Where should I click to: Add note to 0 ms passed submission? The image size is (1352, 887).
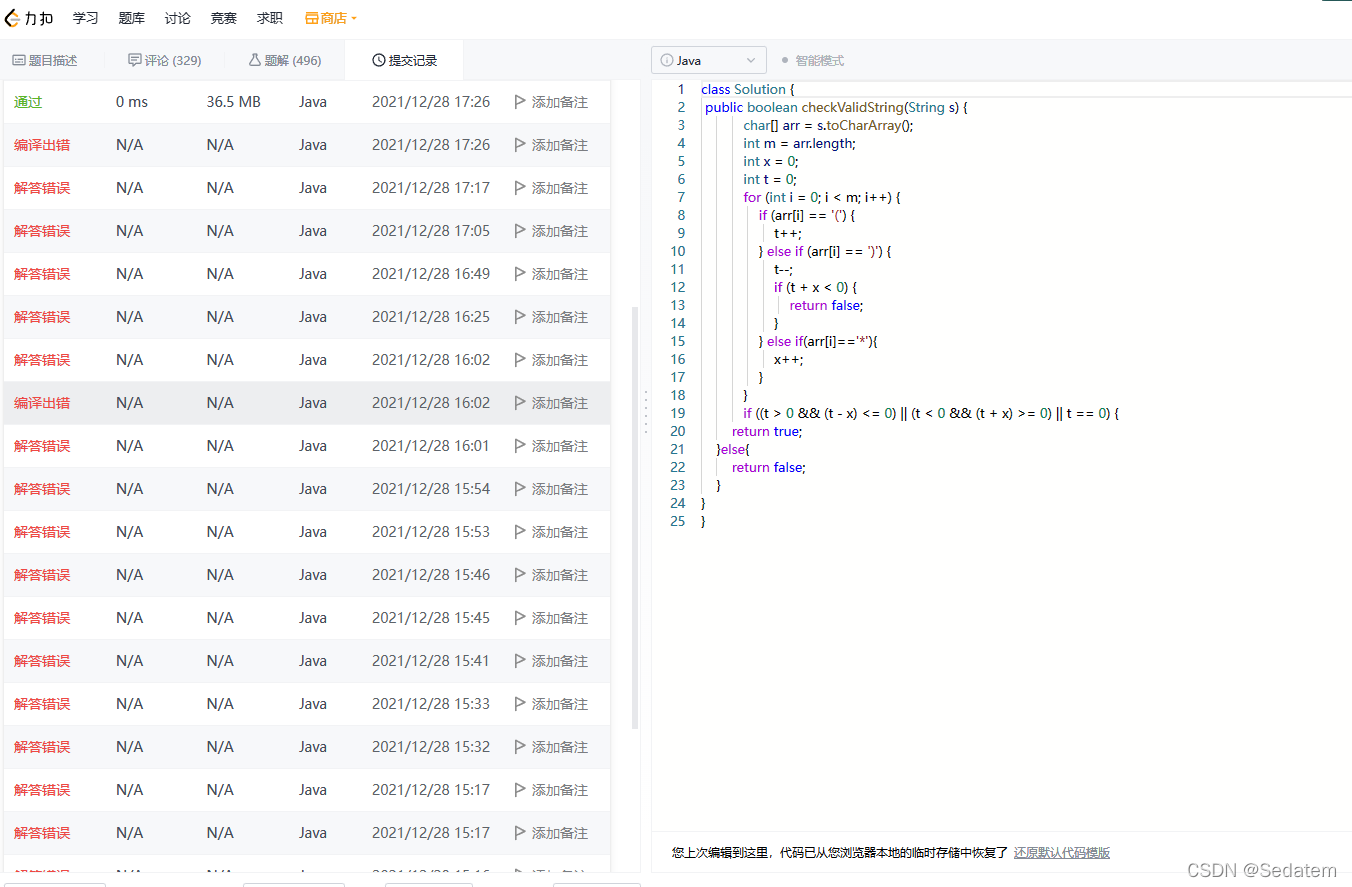pyautogui.click(x=551, y=102)
